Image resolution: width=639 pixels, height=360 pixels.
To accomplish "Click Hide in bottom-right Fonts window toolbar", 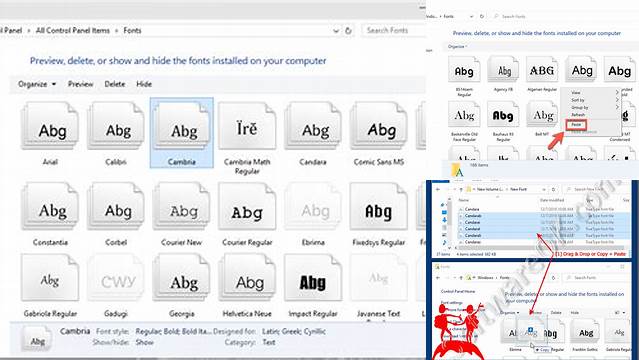I will click(x=575, y=313).
